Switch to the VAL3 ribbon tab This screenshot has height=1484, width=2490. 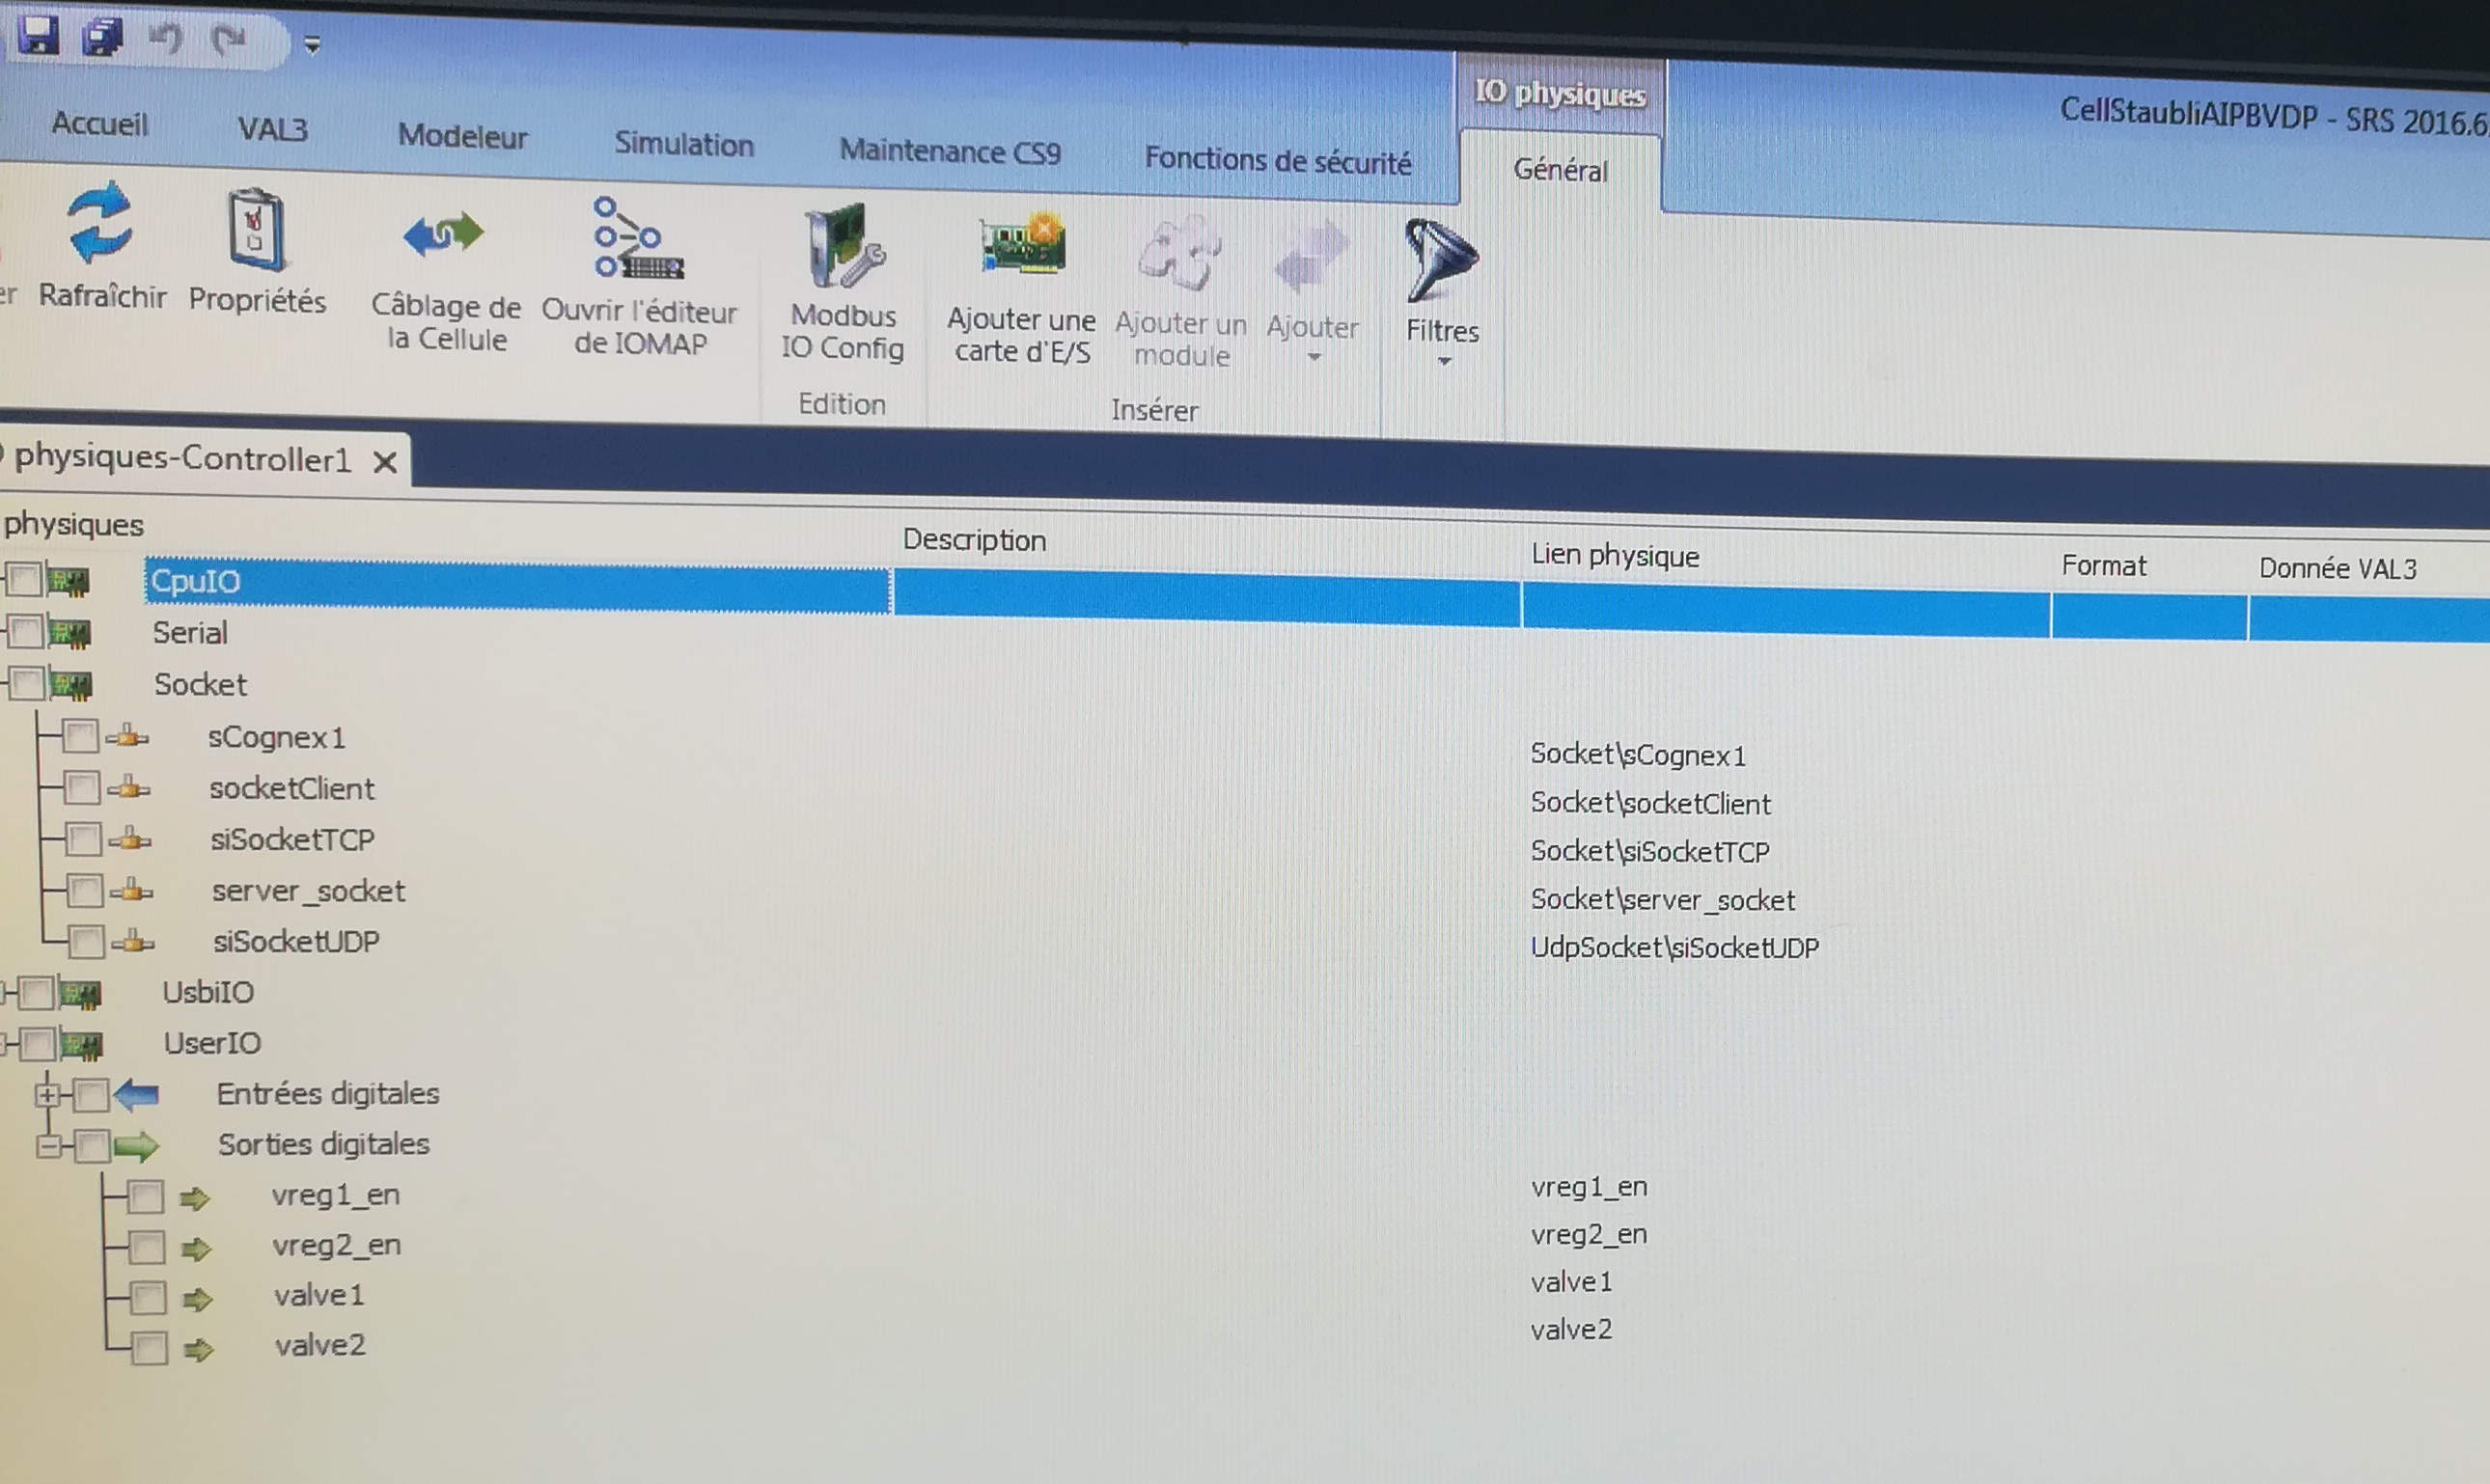point(272,129)
